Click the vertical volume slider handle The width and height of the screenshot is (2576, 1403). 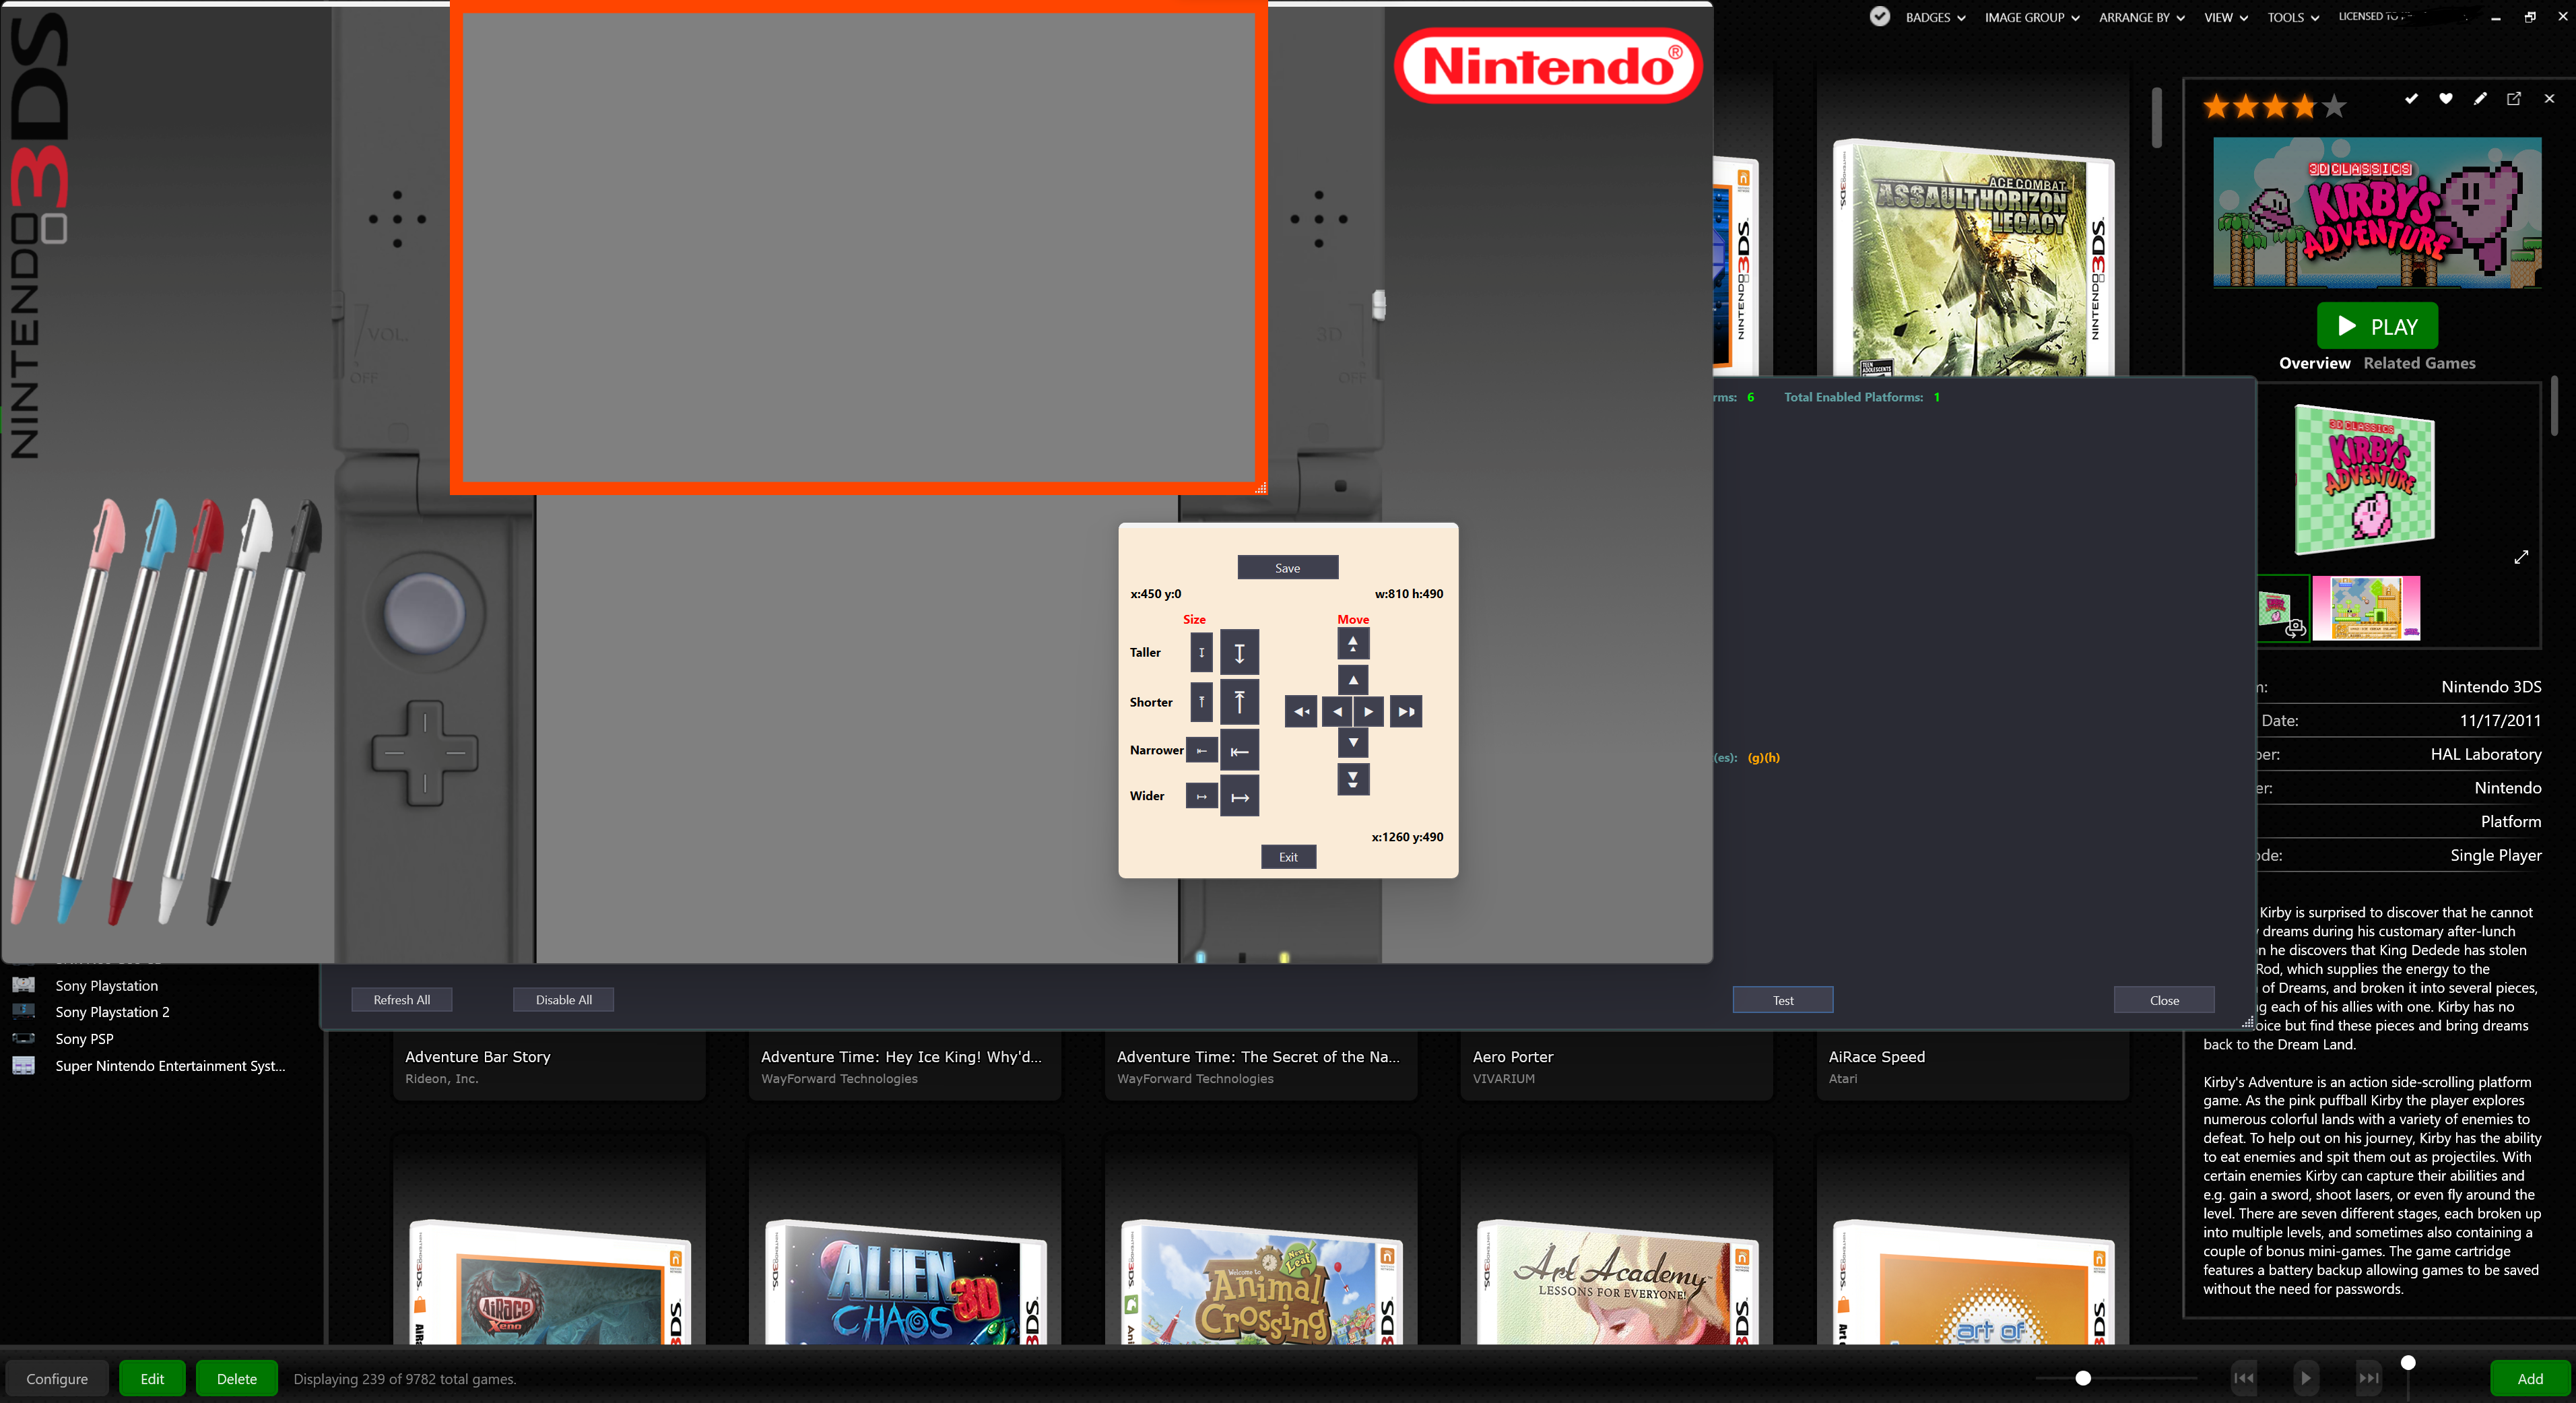tap(2408, 1362)
